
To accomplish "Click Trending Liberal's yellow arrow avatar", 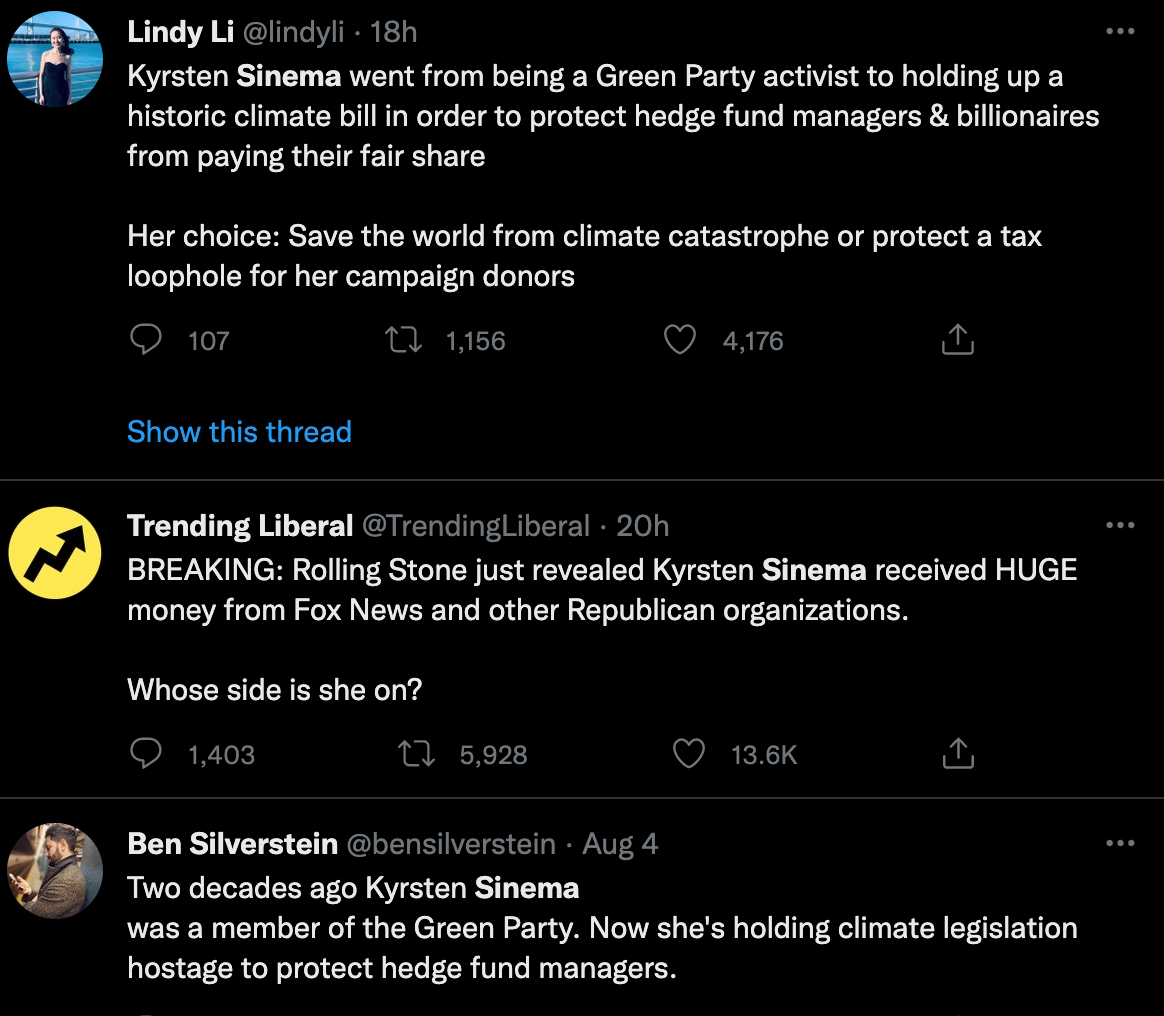I will tap(55, 553).
